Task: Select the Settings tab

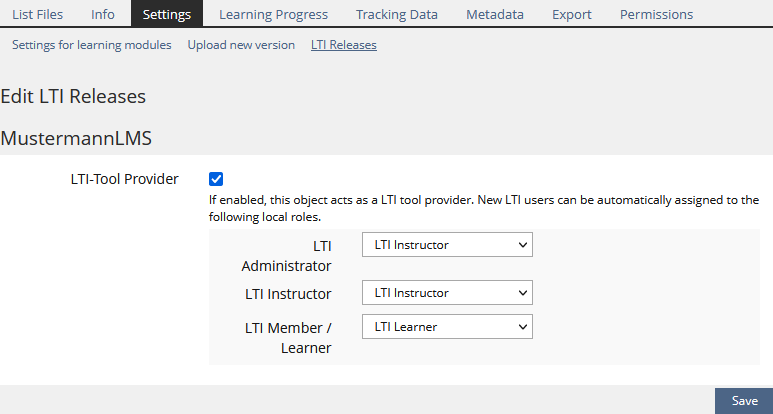Action: [x=166, y=14]
